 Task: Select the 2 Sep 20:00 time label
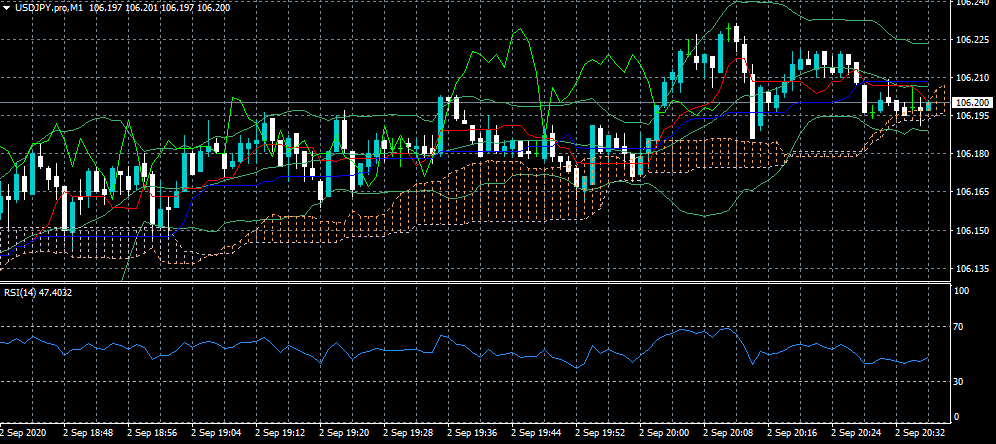tap(664, 432)
